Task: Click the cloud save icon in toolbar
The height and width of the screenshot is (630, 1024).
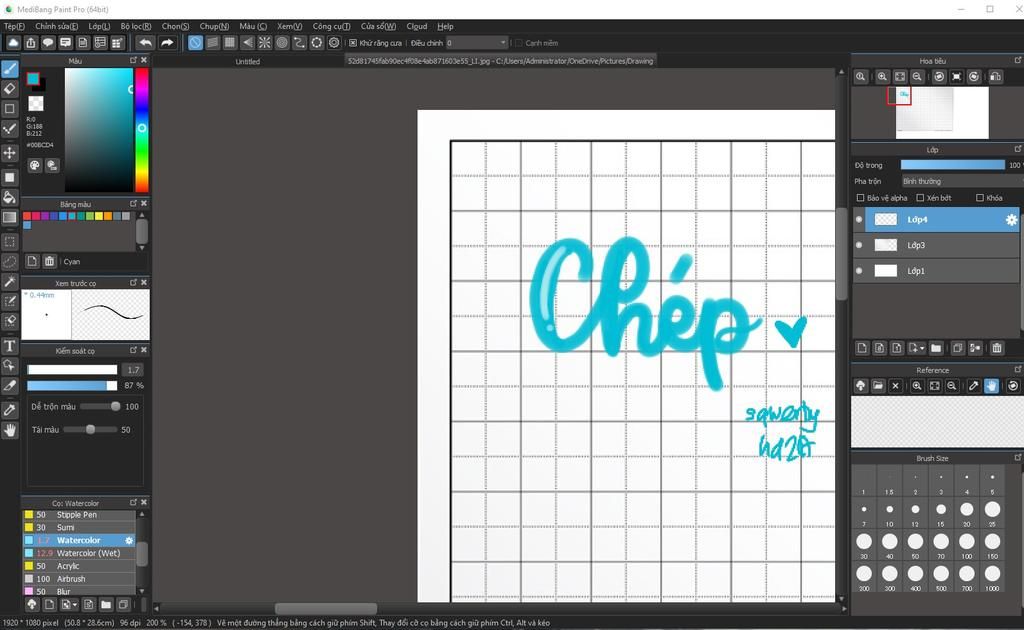Action: click(13, 43)
